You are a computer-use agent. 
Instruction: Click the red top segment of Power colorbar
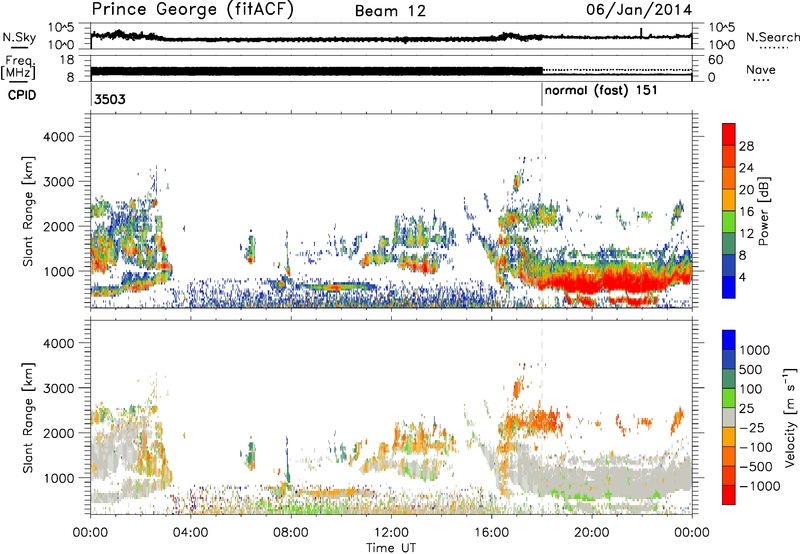click(729, 134)
